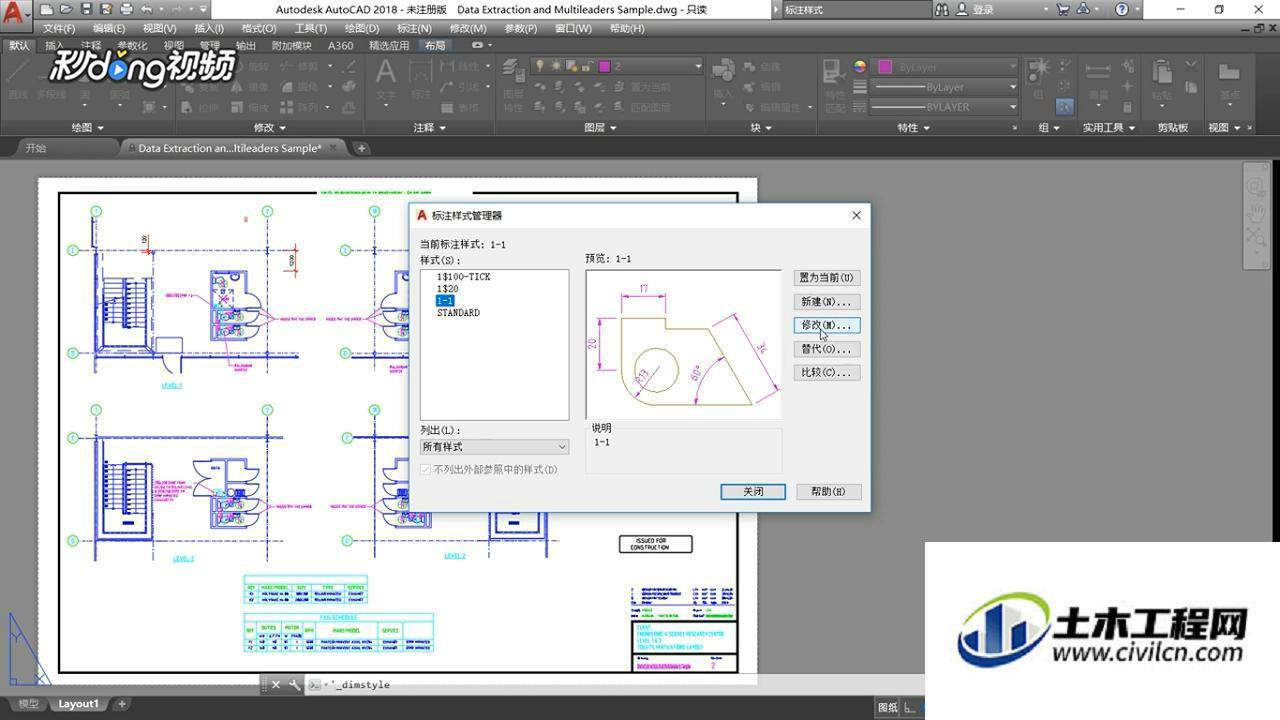Open the 格式(O) menu
Screen dimensions: 1280x720
259,28
